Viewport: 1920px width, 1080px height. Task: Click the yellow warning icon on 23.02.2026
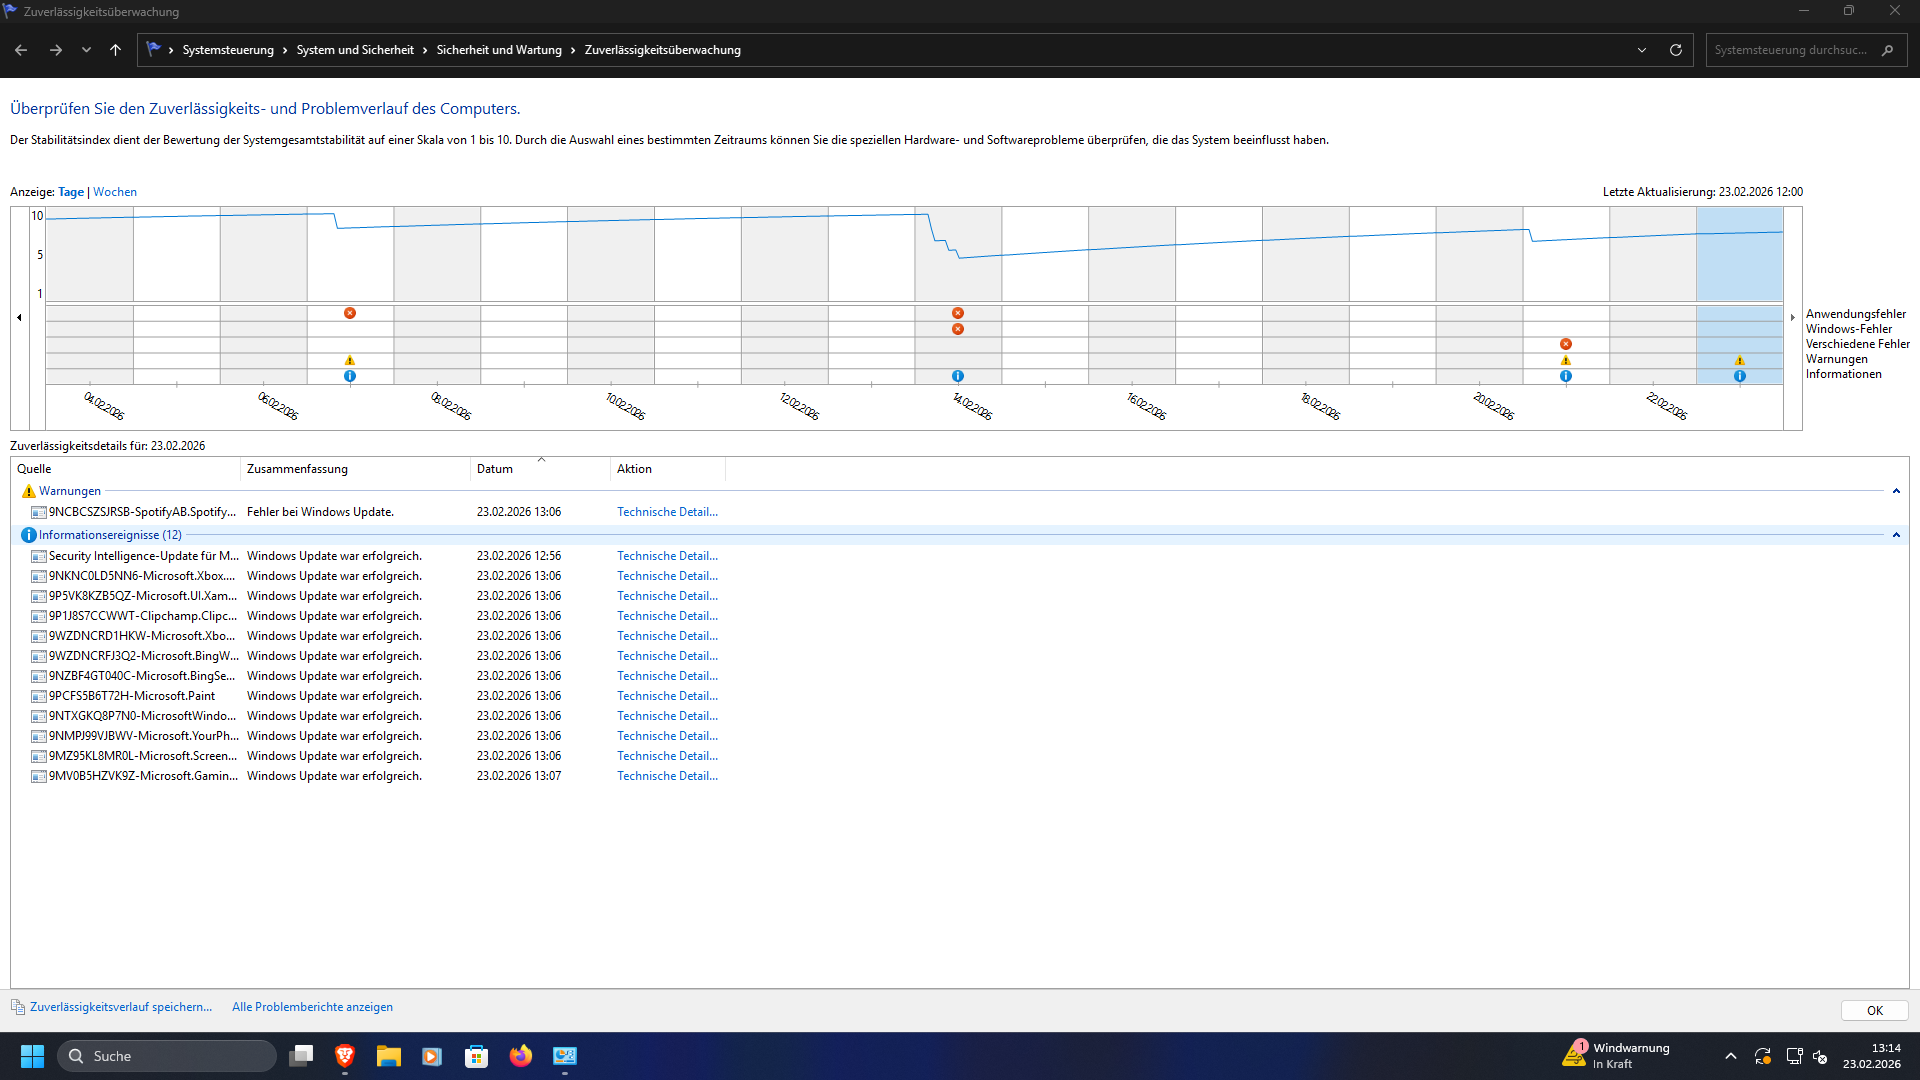(x=1740, y=360)
